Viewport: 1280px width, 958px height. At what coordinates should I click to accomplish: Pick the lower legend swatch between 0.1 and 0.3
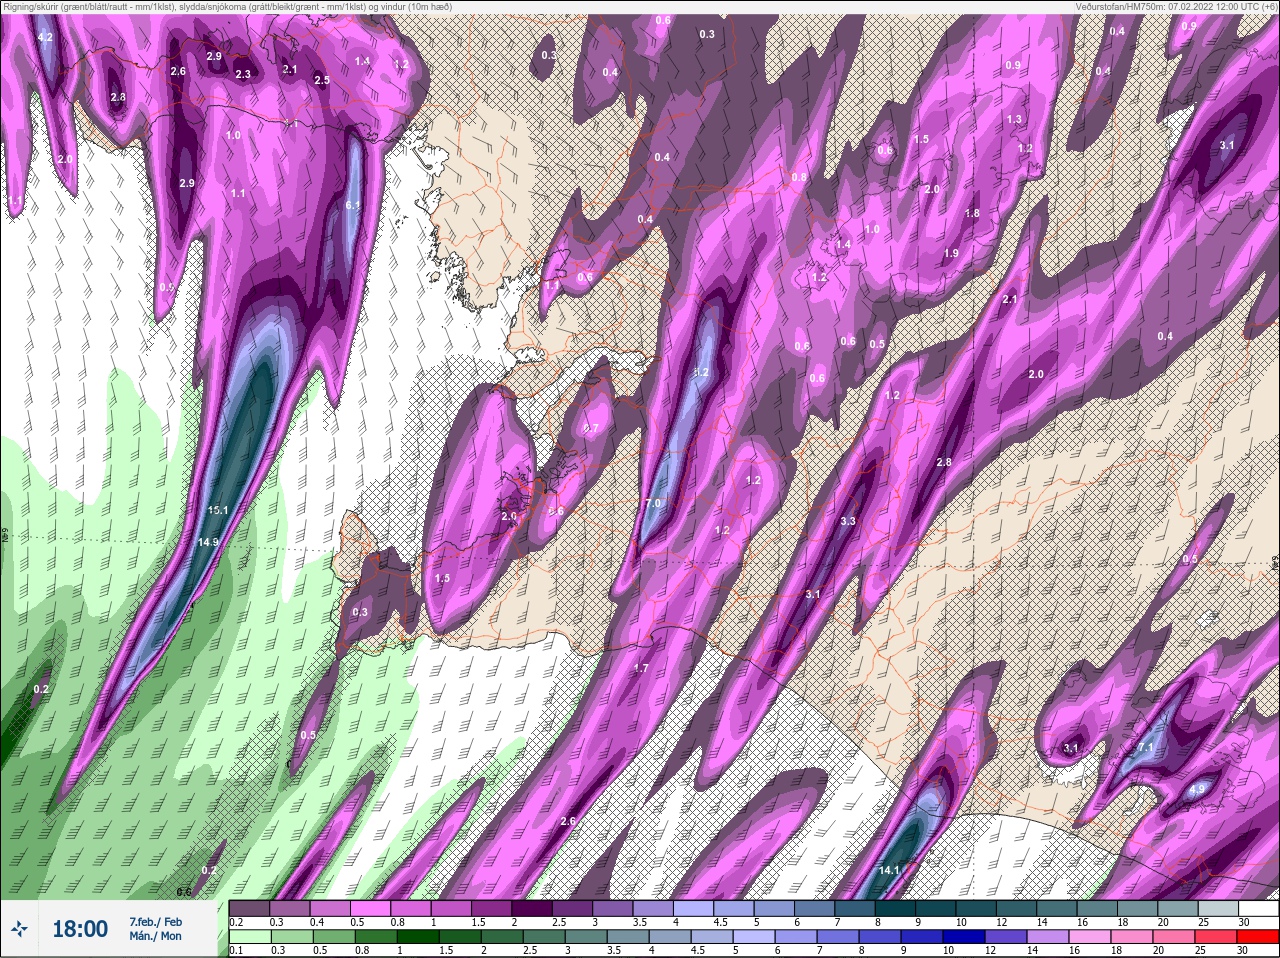[249, 937]
